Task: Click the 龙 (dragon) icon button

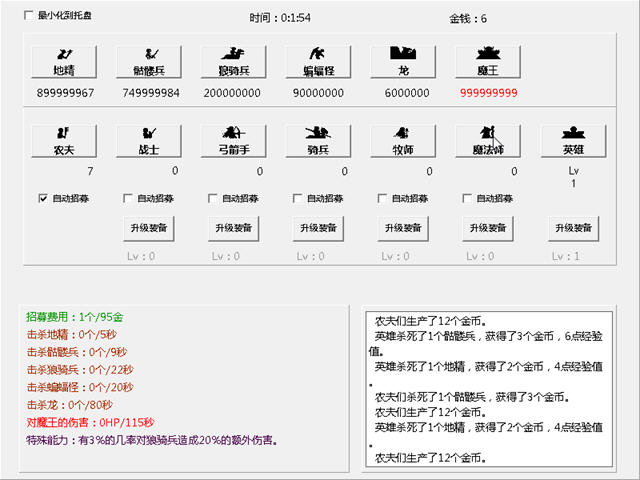Action: (x=404, y=62)
